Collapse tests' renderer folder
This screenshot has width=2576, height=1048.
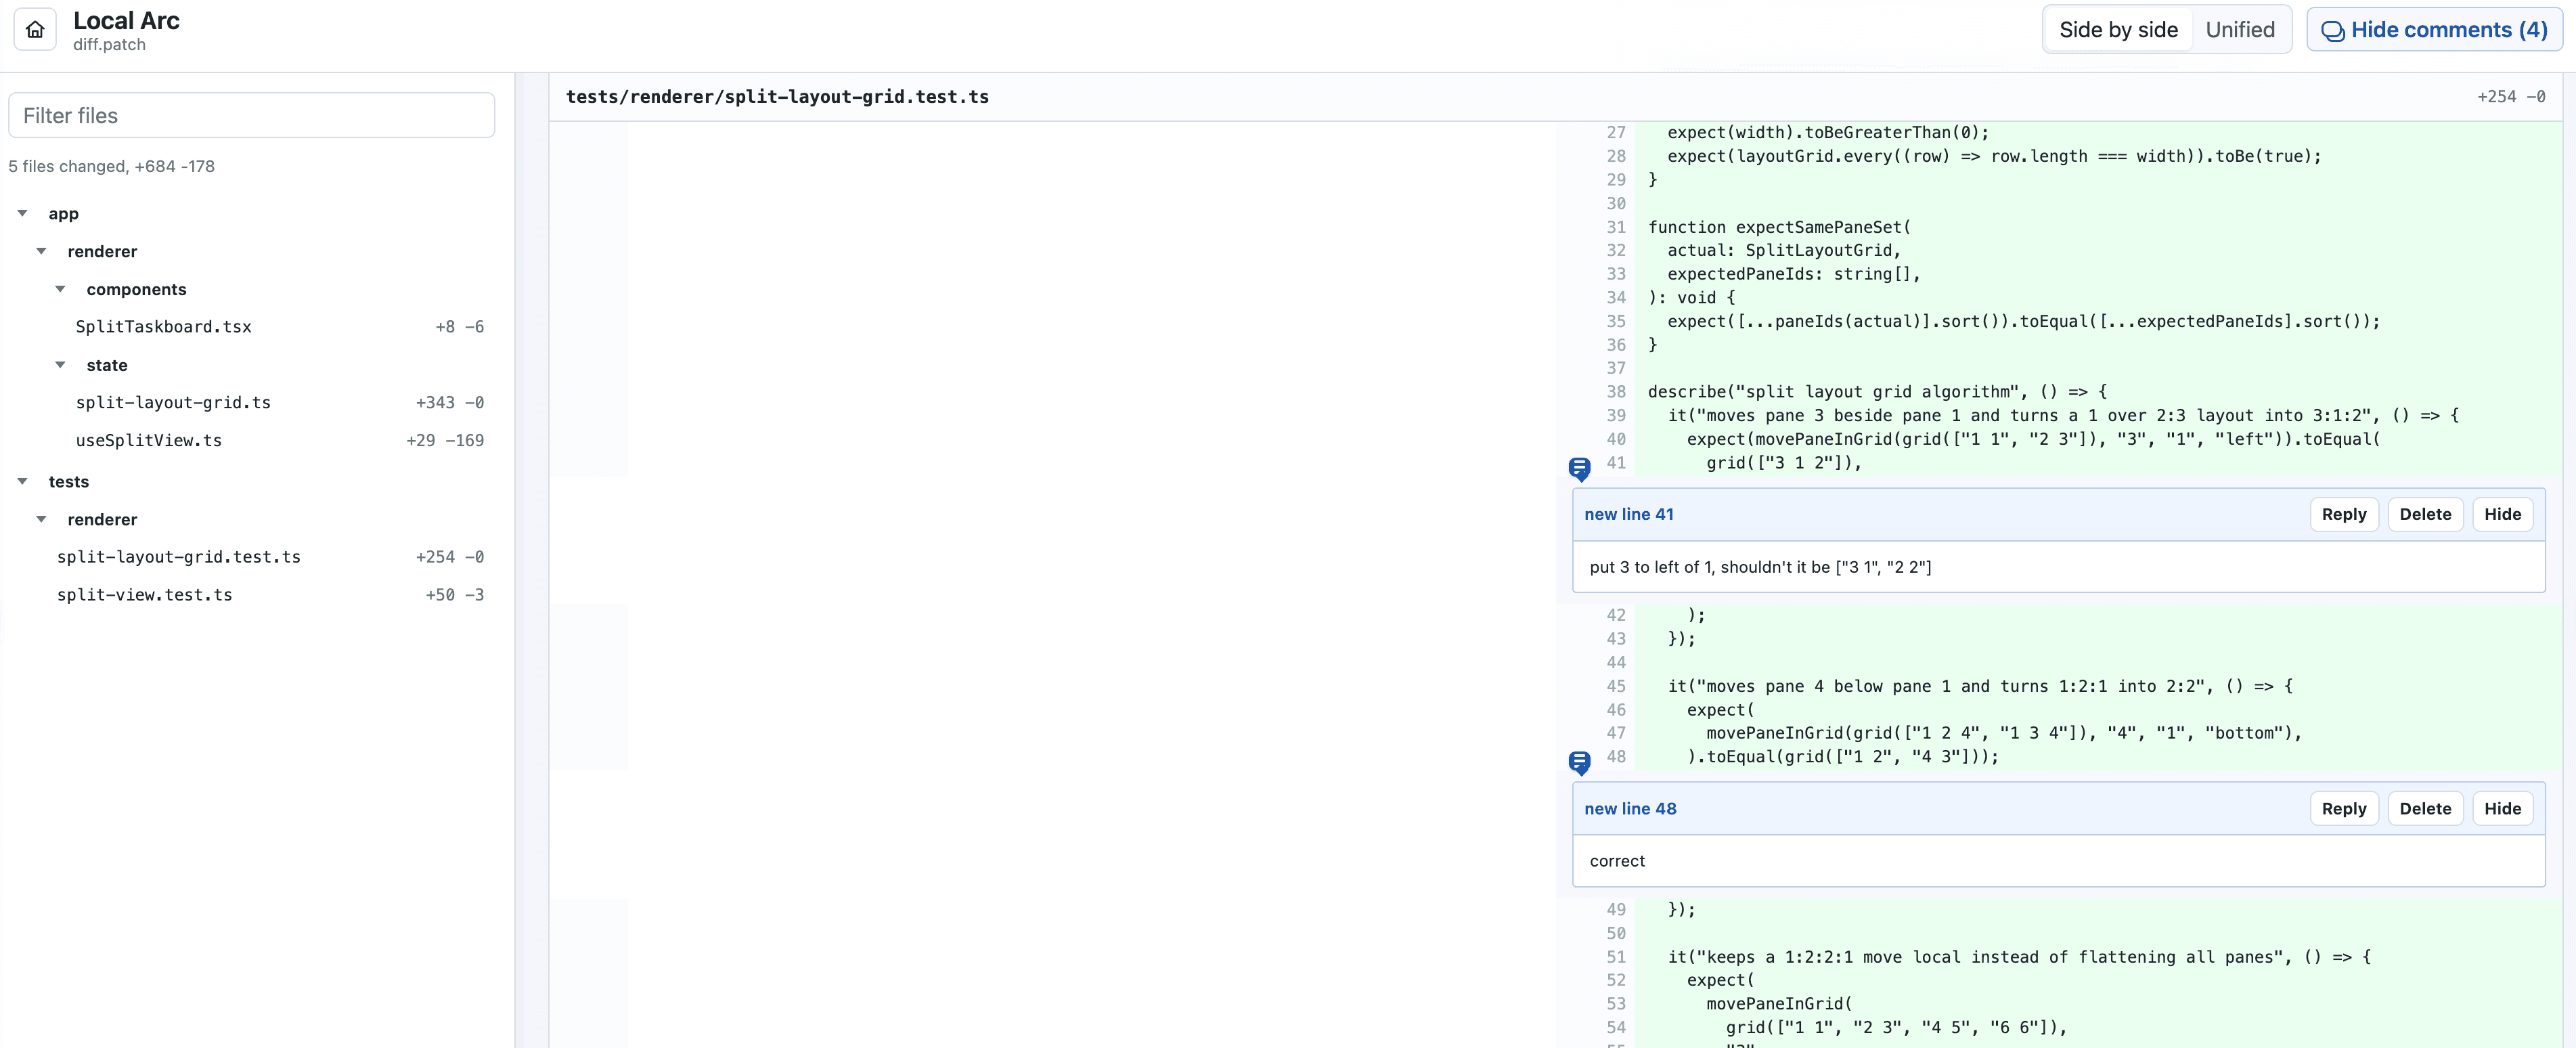[x=41, y=519]
